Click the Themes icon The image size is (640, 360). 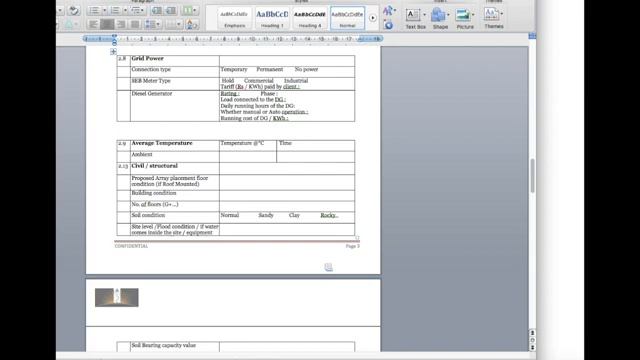[x=491, y=14]
